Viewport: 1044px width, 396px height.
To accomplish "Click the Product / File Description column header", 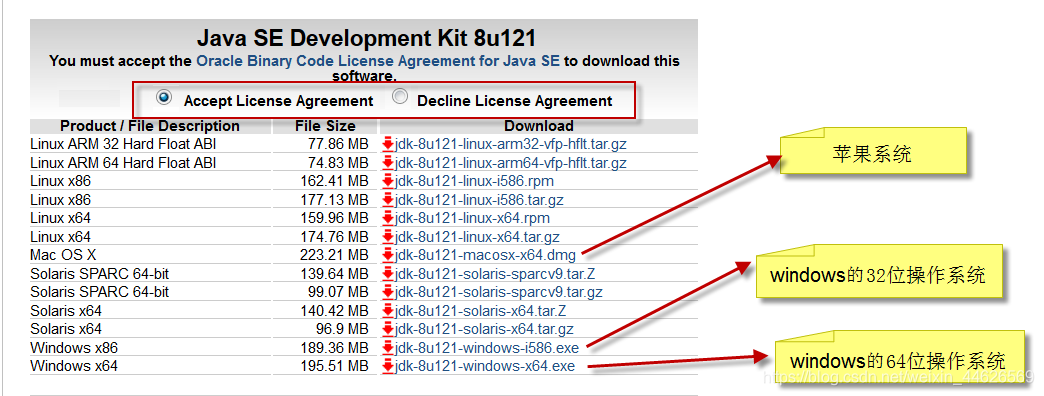I will tap(150, 126).
